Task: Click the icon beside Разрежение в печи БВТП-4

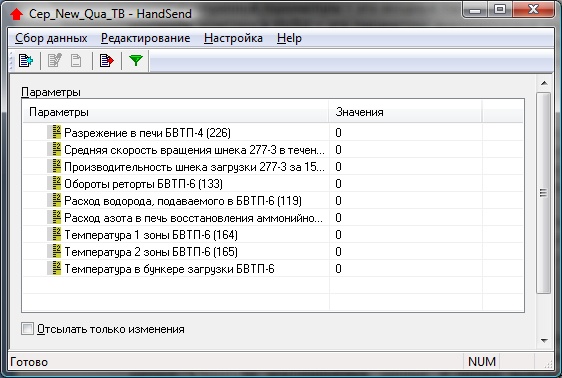Action: pos(55,132)
